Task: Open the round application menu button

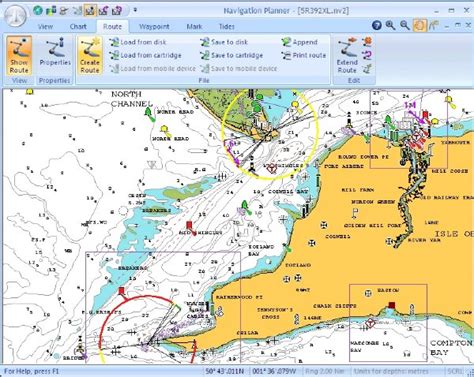Action: [x=15, y=16]
